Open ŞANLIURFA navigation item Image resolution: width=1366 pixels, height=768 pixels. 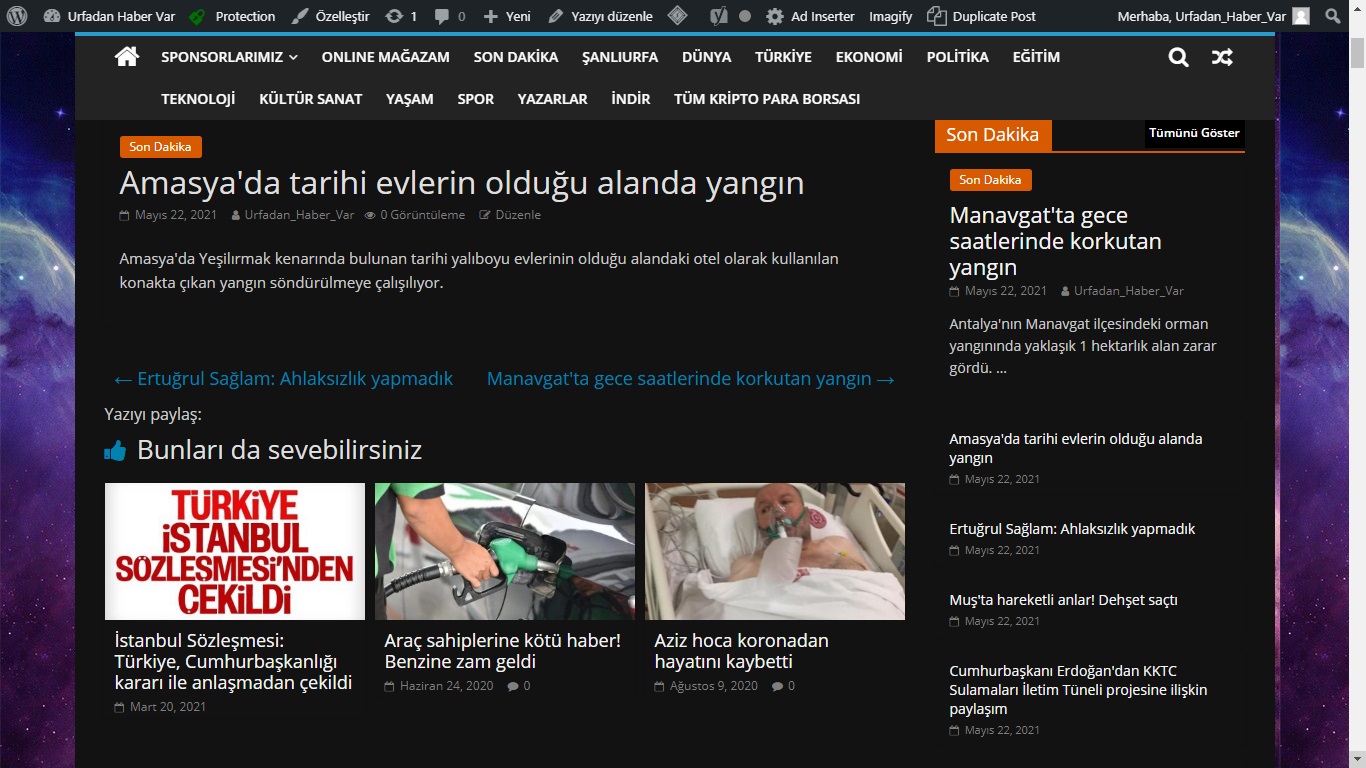620,57
